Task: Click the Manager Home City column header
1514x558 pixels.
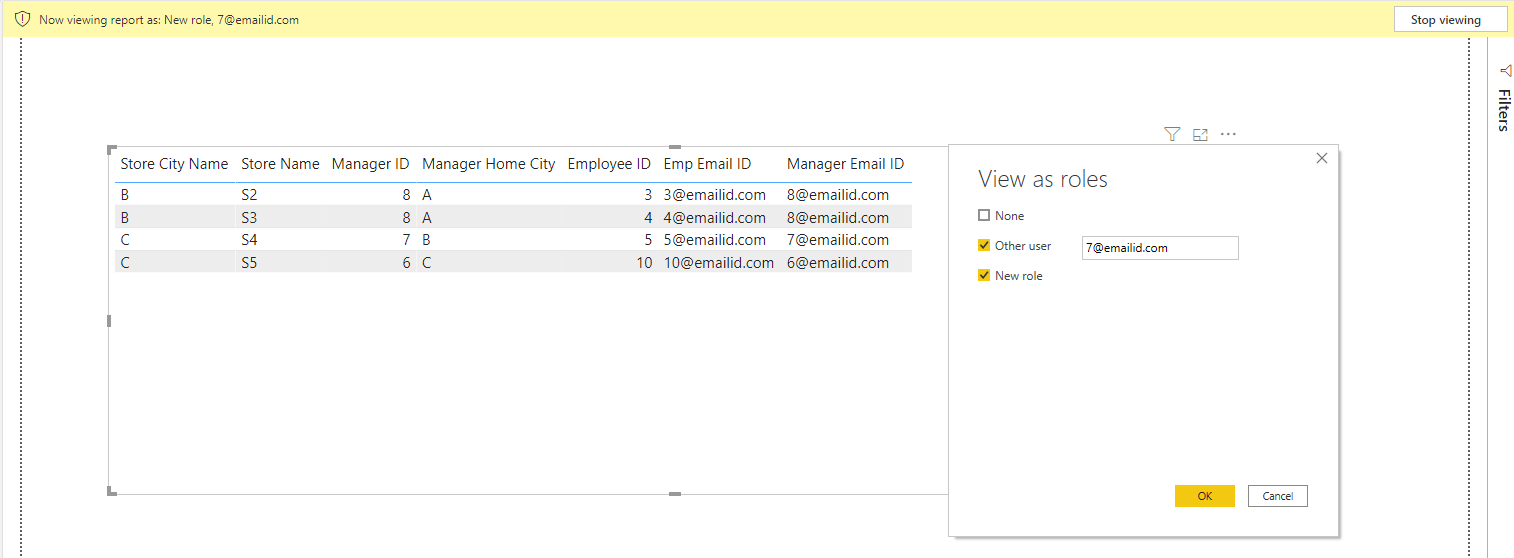Action: [488, 164]
